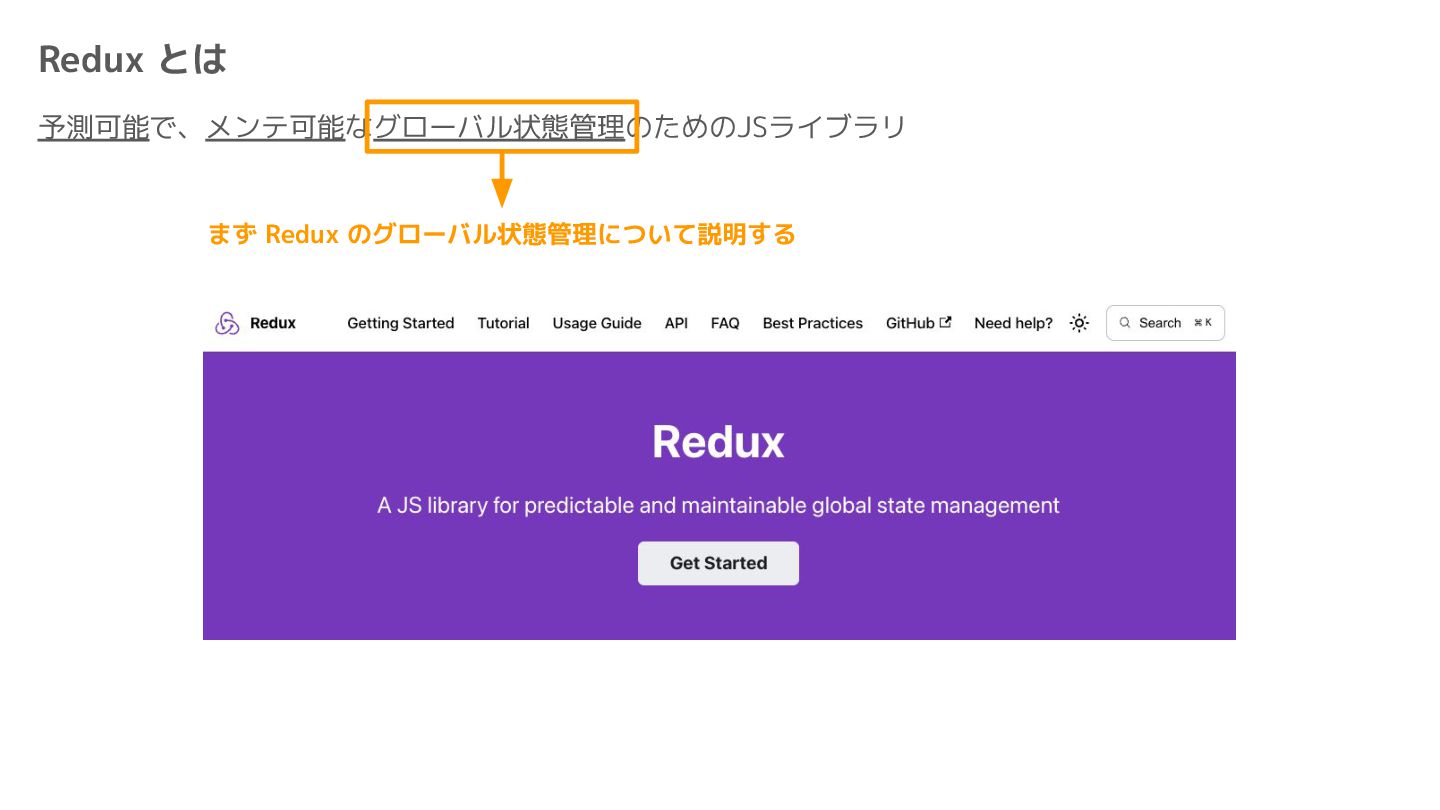Open the Getting Started menu item

click(x=400, y=323)
